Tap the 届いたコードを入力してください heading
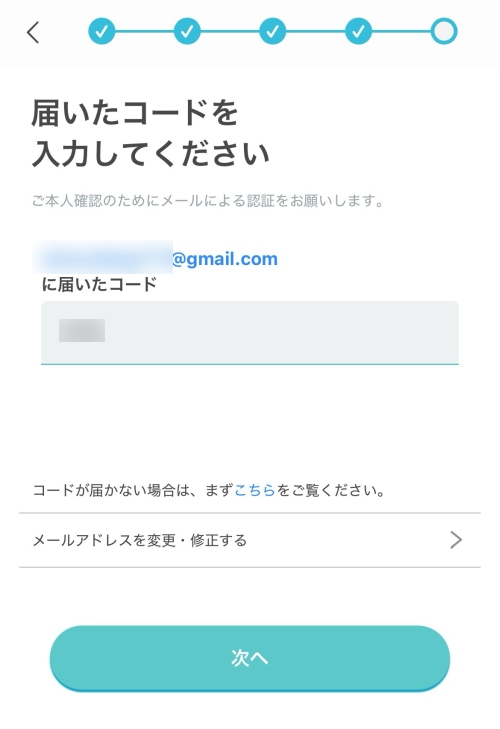This screenshot has height=729, width=500. [x=150, y=133]
